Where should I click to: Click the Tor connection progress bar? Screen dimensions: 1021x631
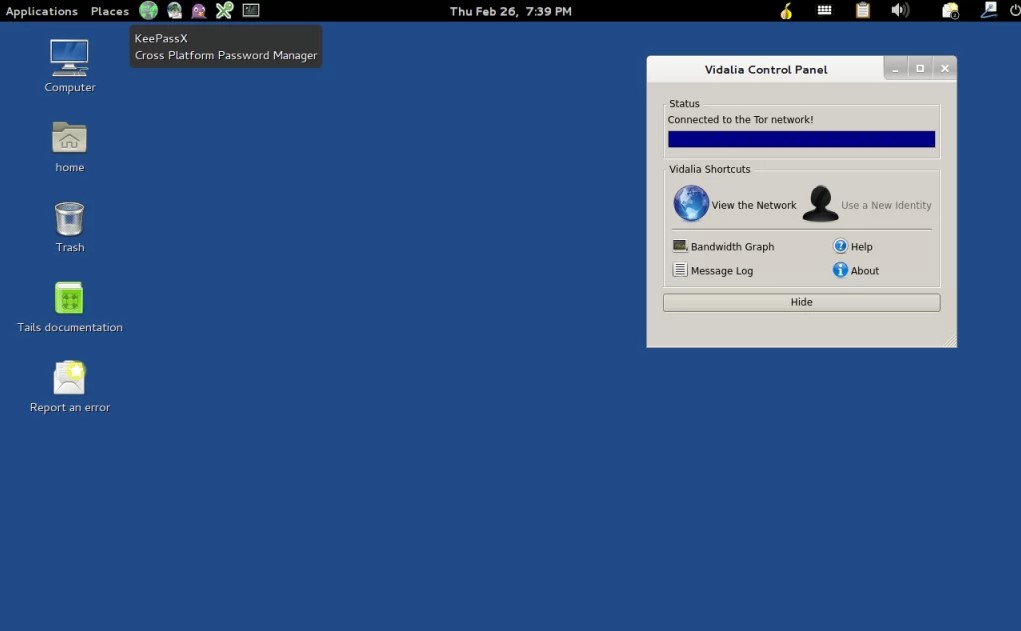pyautogui.click(x=802, y=139)
